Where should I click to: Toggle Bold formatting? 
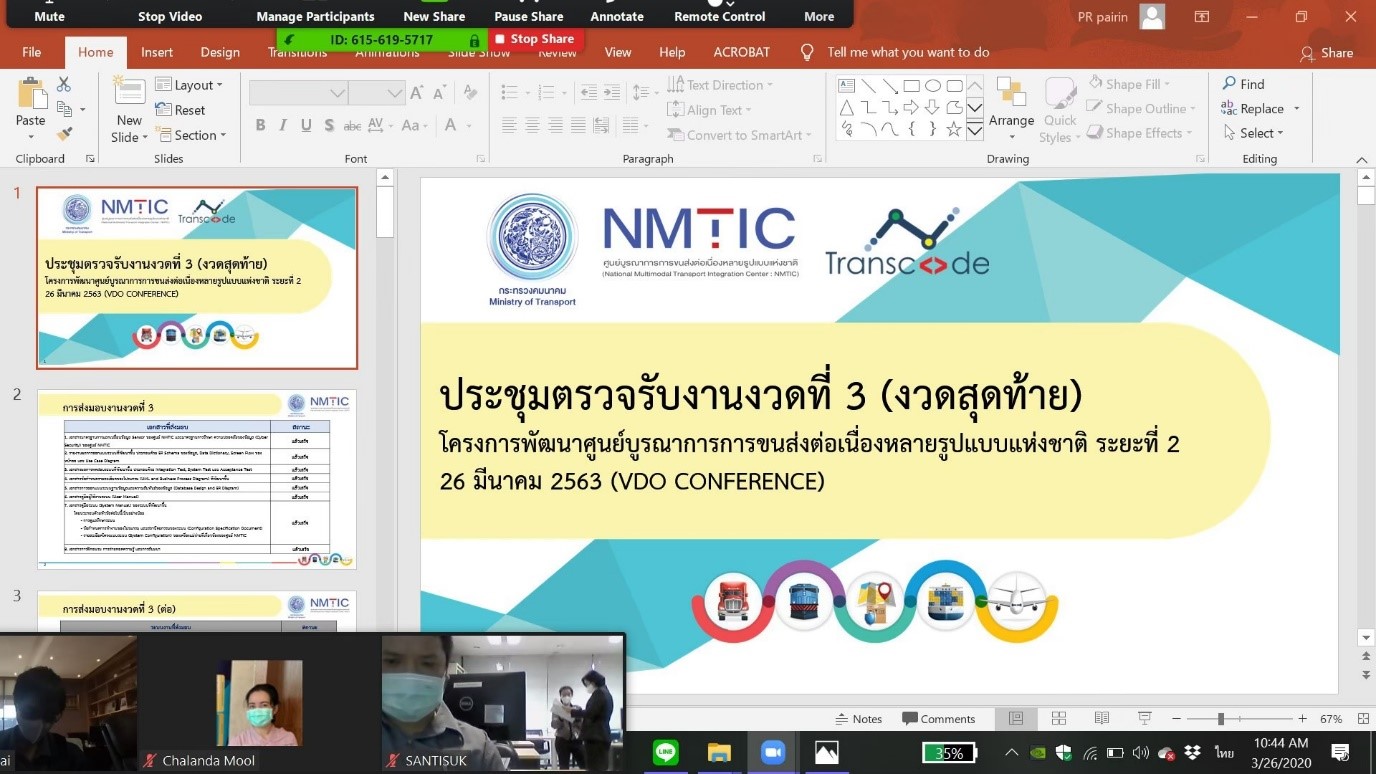(260, 125)
